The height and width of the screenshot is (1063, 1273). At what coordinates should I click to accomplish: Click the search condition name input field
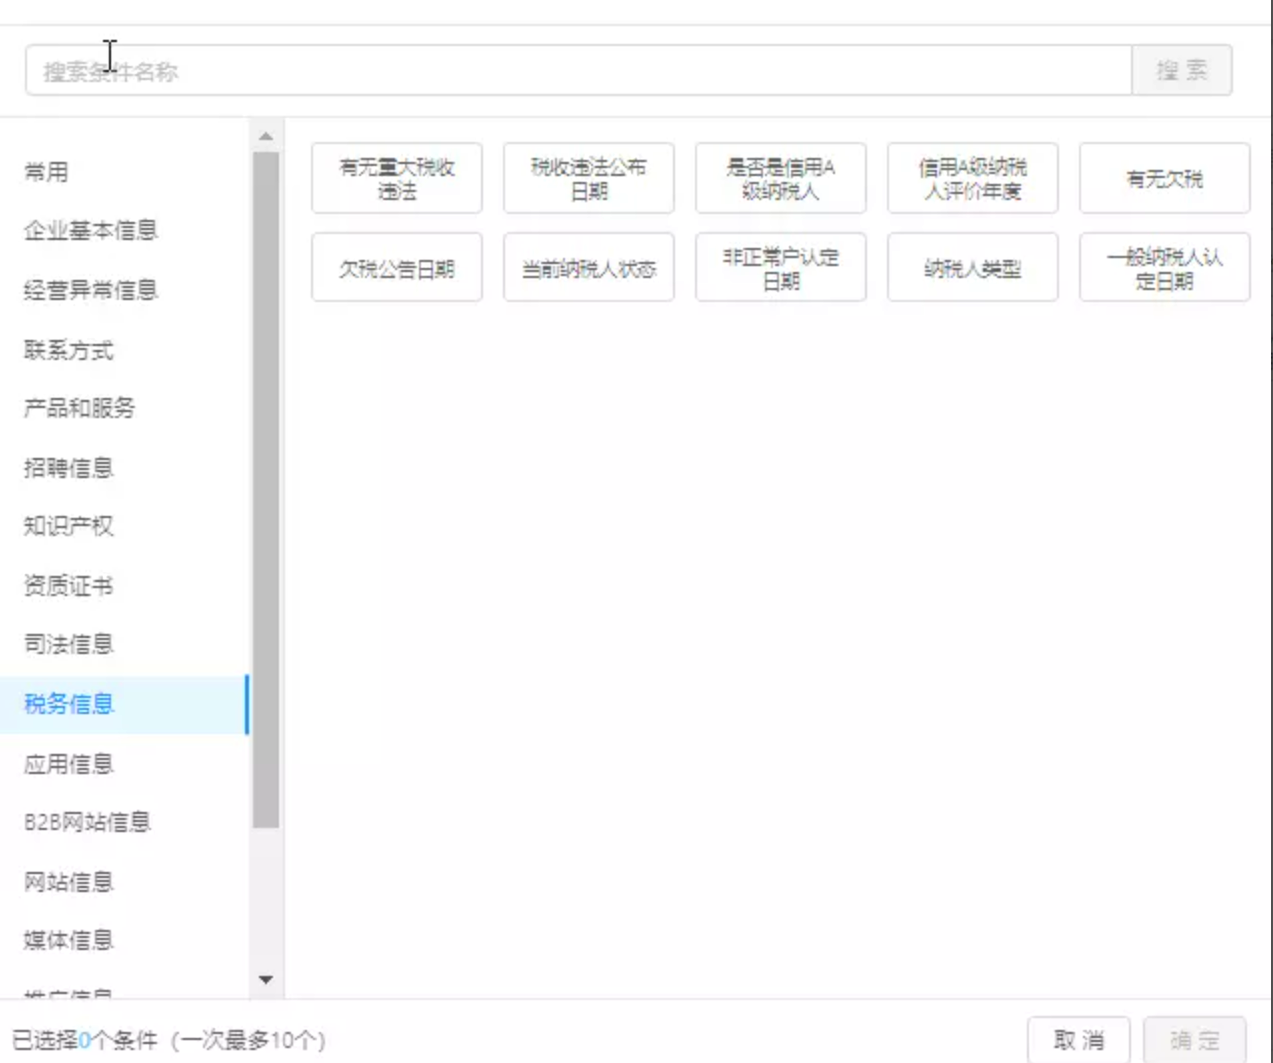(x=578, y=71)
